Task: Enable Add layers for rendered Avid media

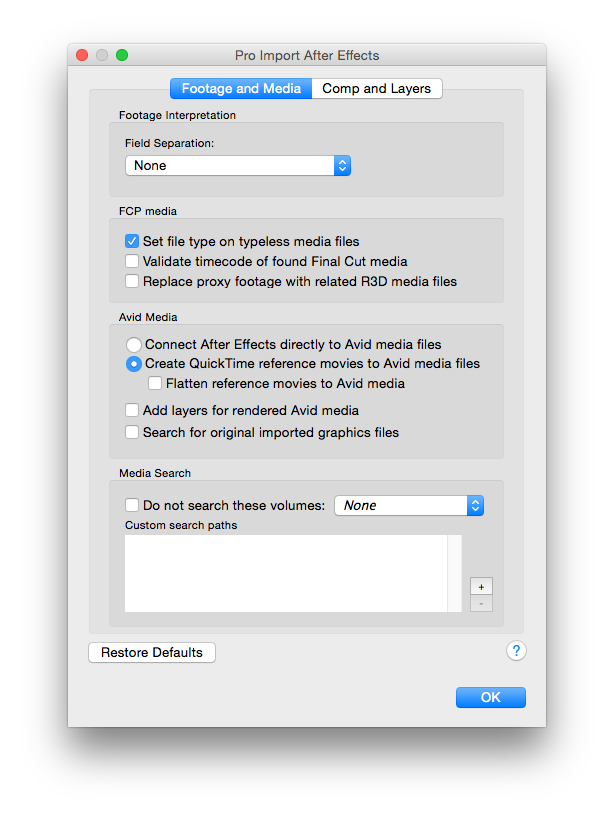Action: (x=132, y=411)
